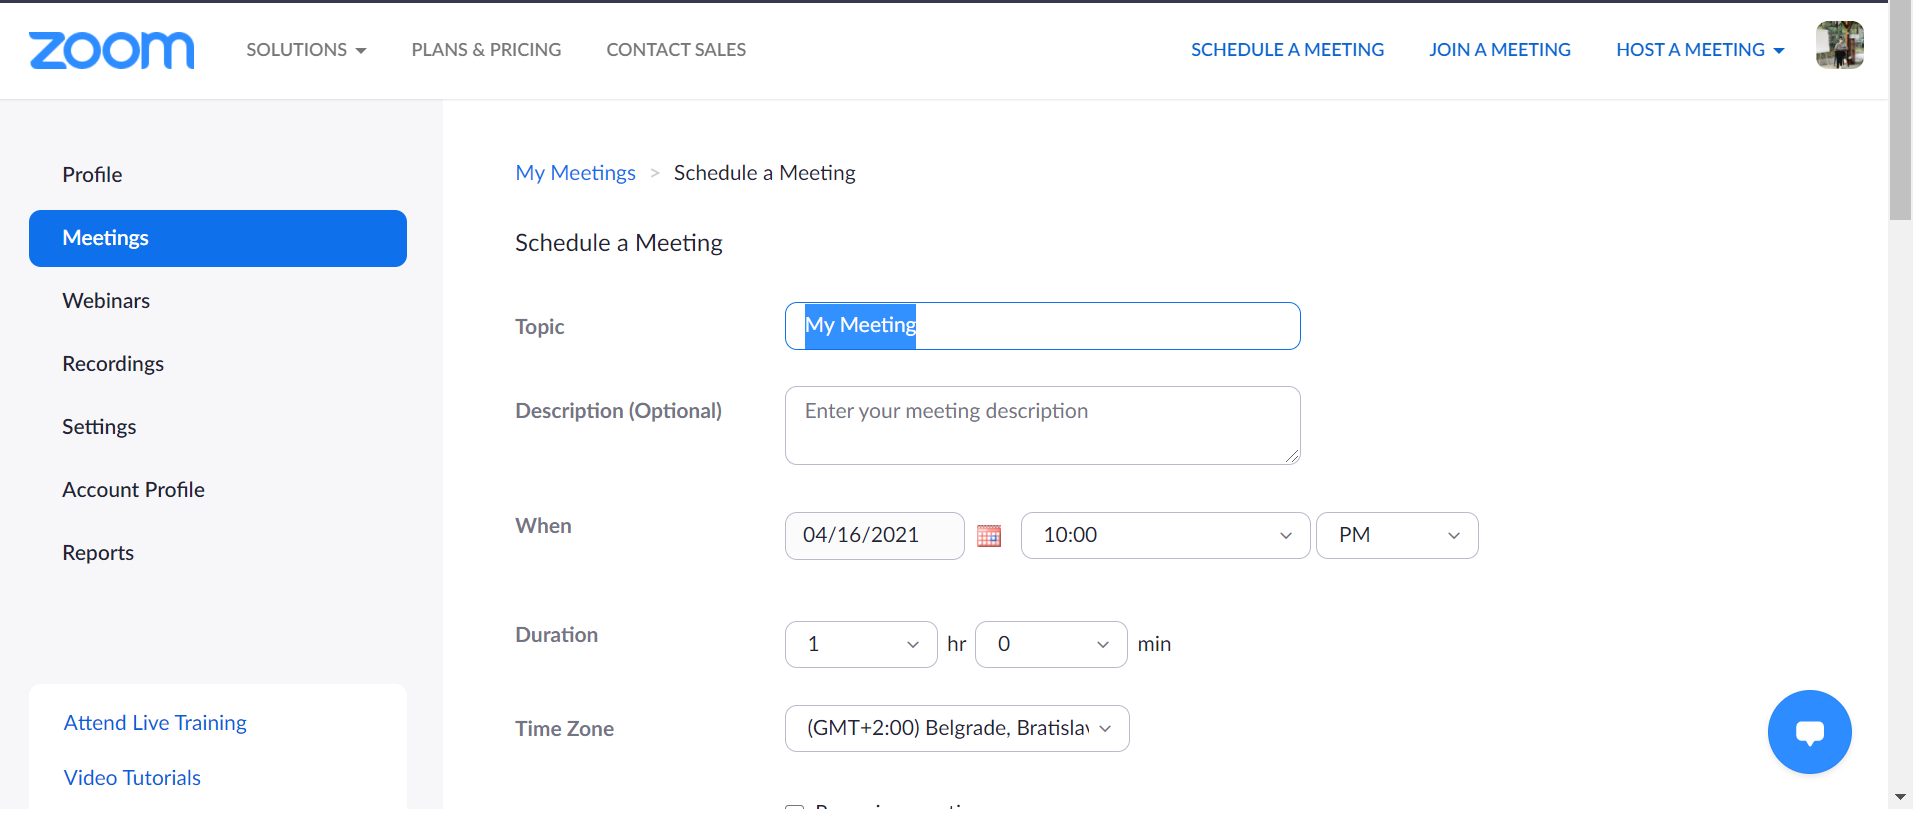Open the duration hours dropdown

[x=861, y=645]
